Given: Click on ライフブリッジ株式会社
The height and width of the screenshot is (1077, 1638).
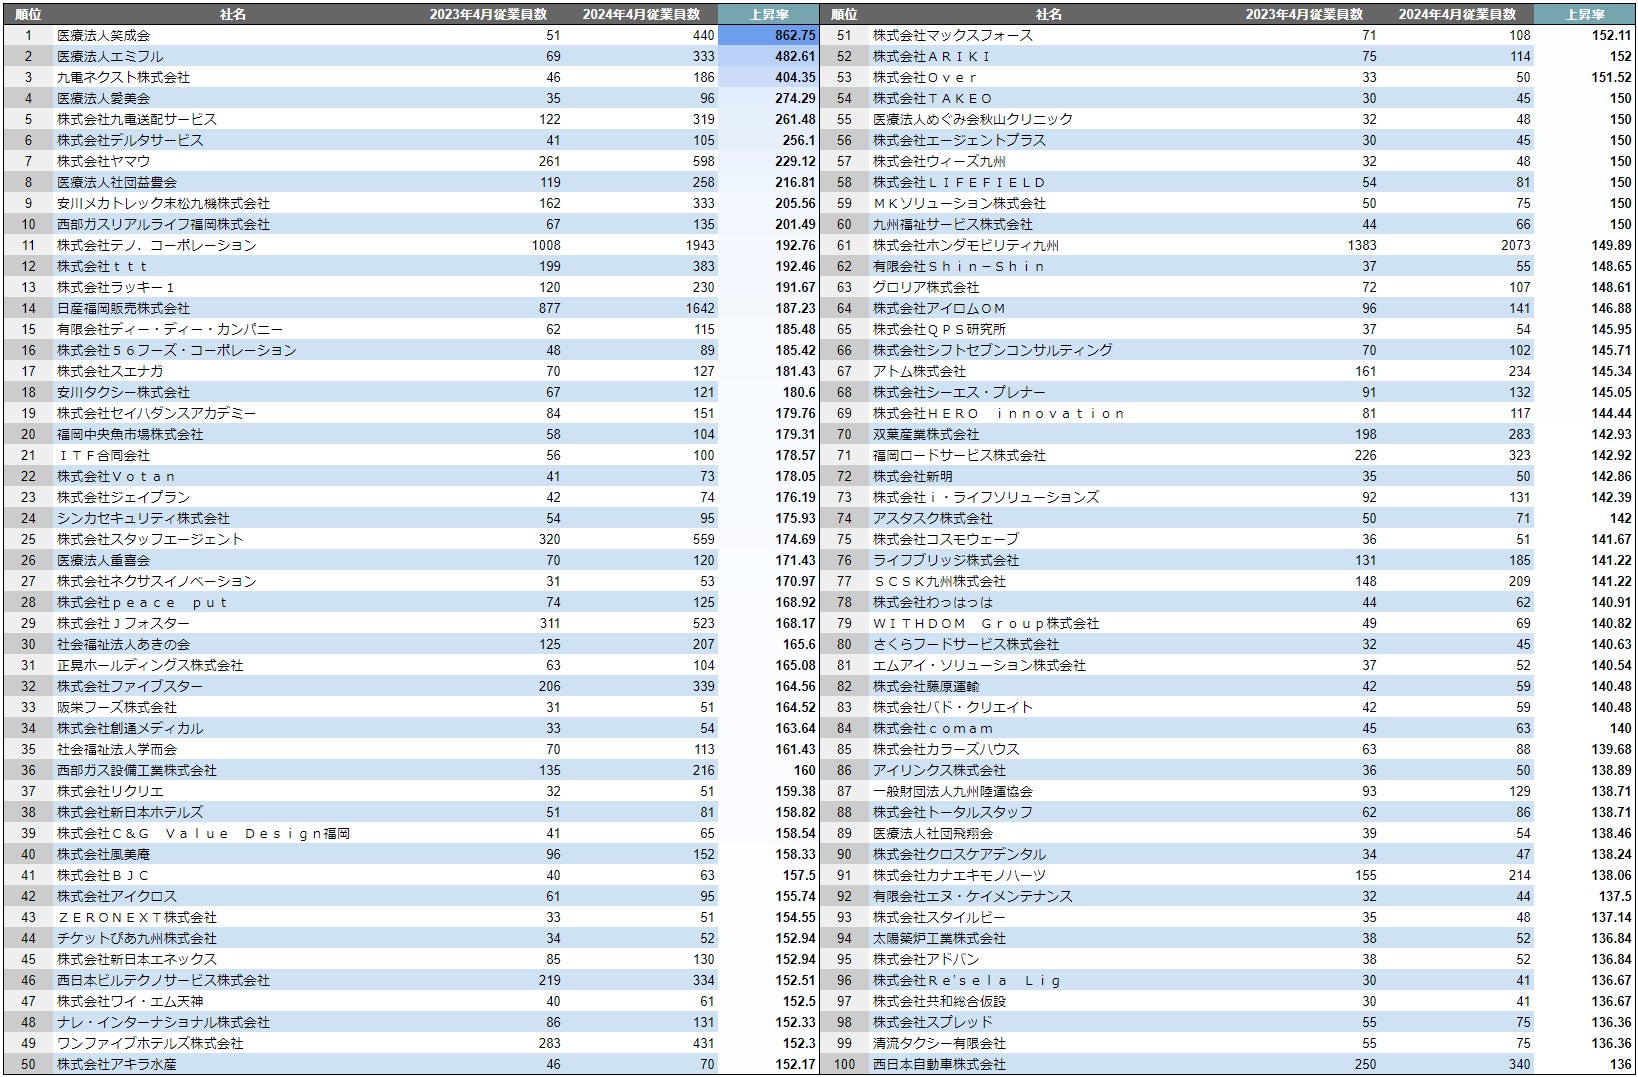Looking at the screenshot, I should point(946,560).
